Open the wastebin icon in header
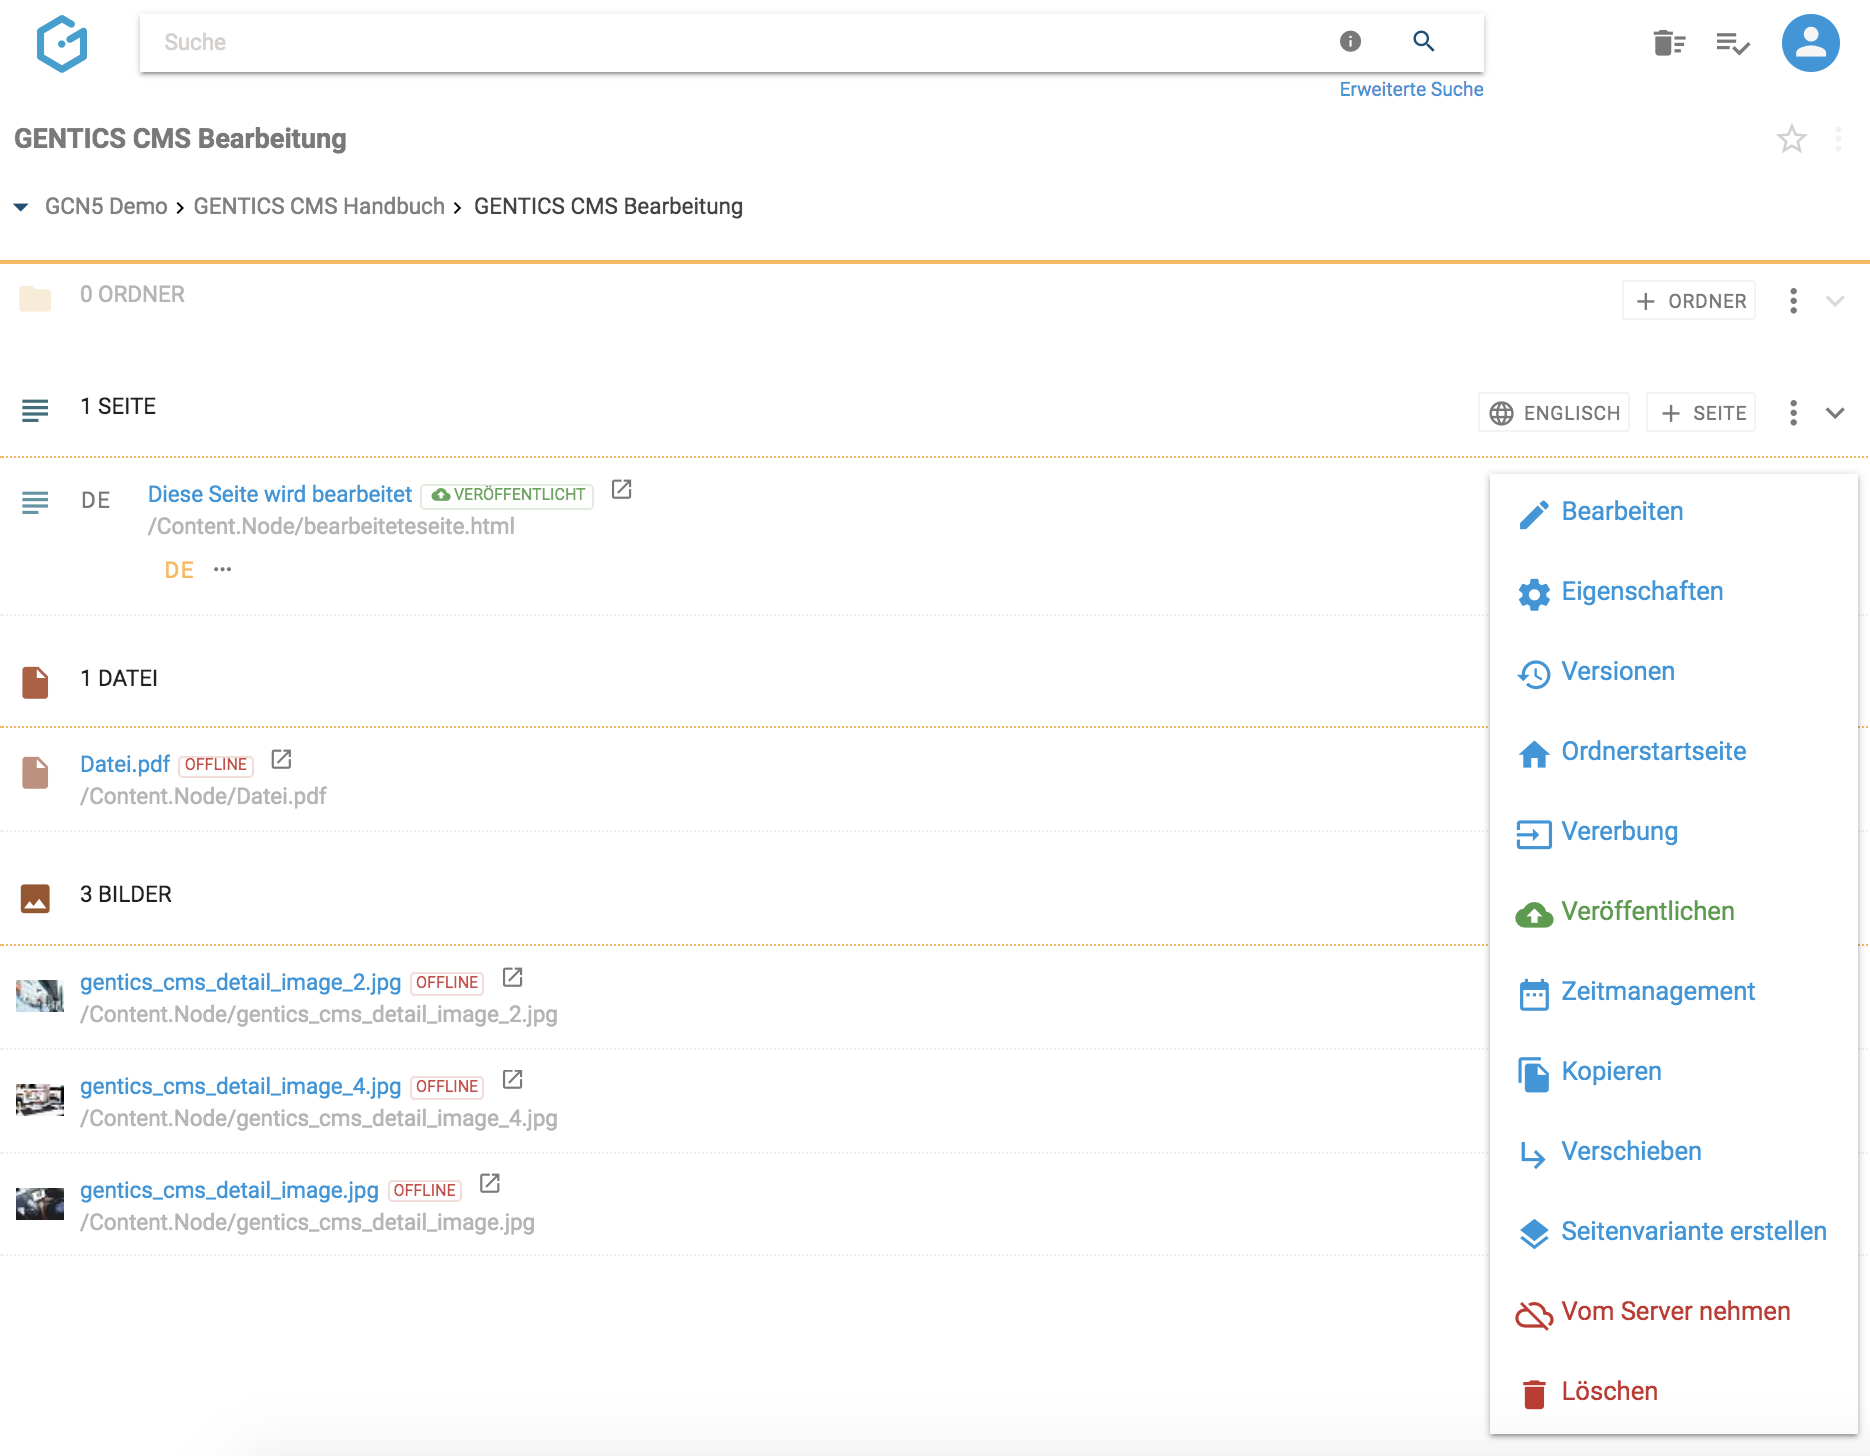The width and height of the screenshot is (1870, 1456). pyautogui.click(x=1669, y=43)
